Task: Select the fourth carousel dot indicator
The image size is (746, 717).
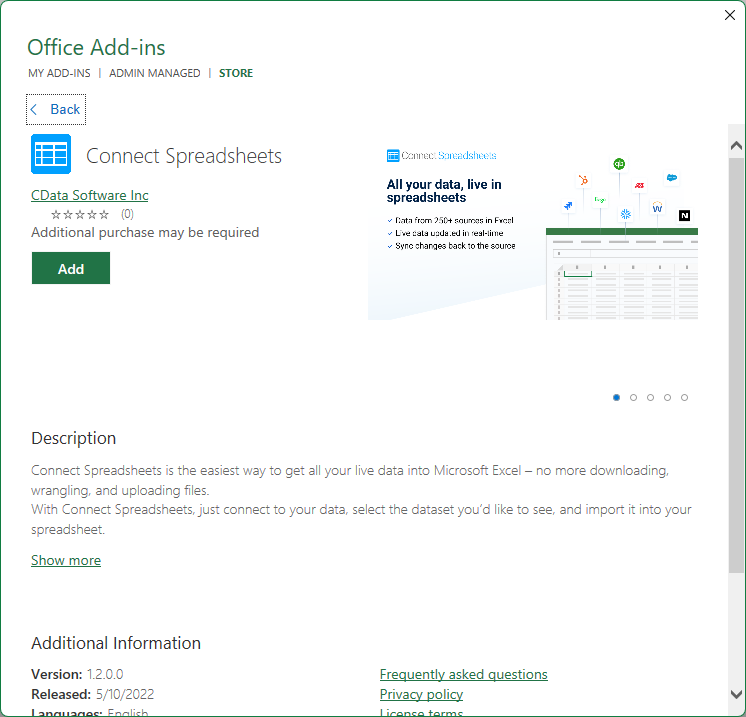Action: [x=667, y=397]
